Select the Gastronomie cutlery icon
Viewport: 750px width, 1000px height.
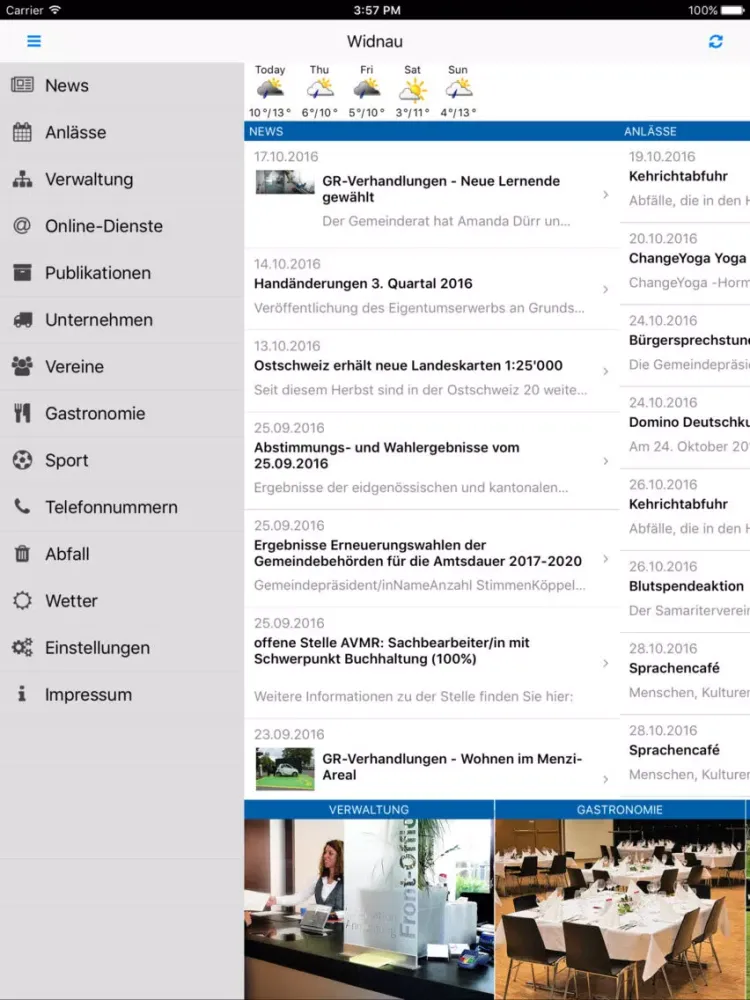(x=22, y=413)
